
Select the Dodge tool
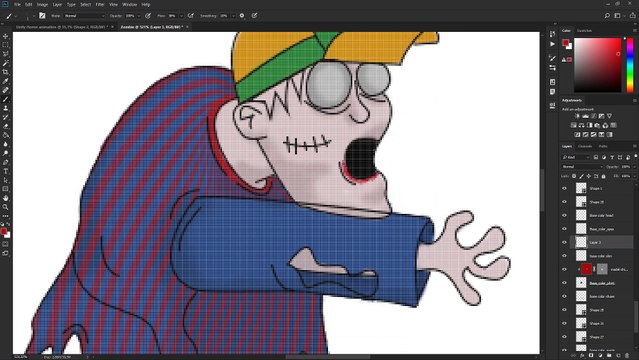(x=5, y=153)
